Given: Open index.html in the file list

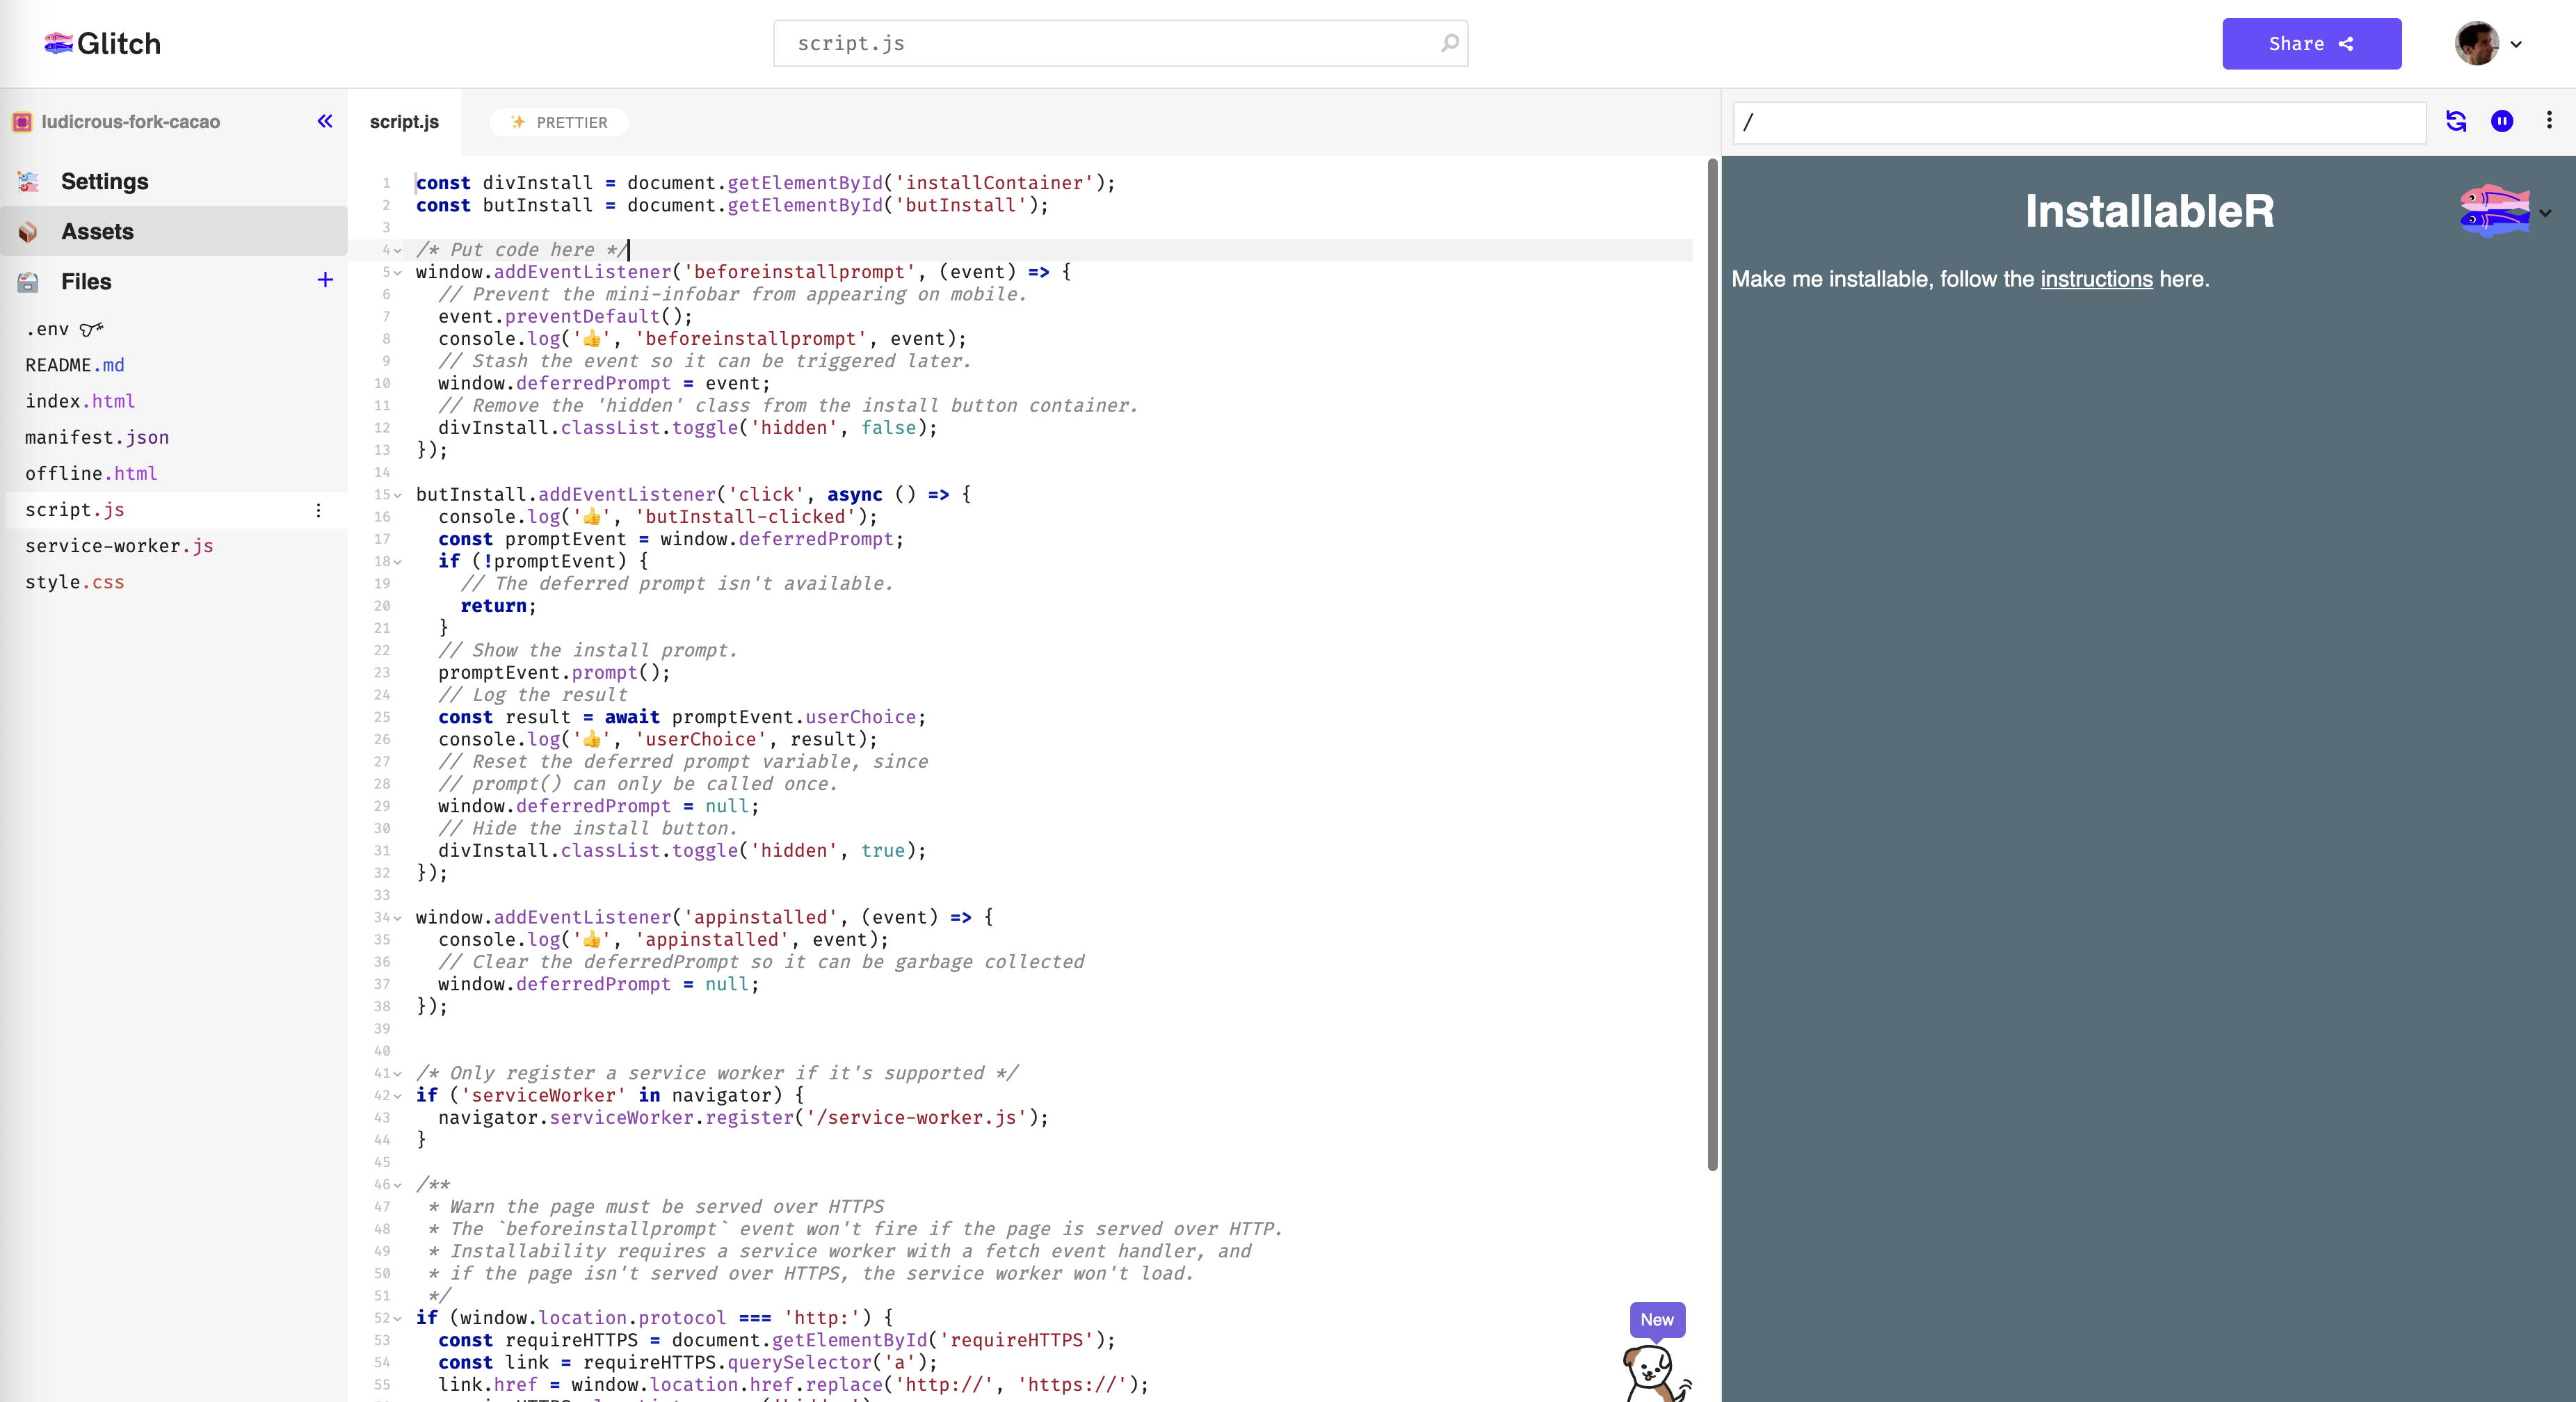Looking at the screenshot, I should (80, 401).
